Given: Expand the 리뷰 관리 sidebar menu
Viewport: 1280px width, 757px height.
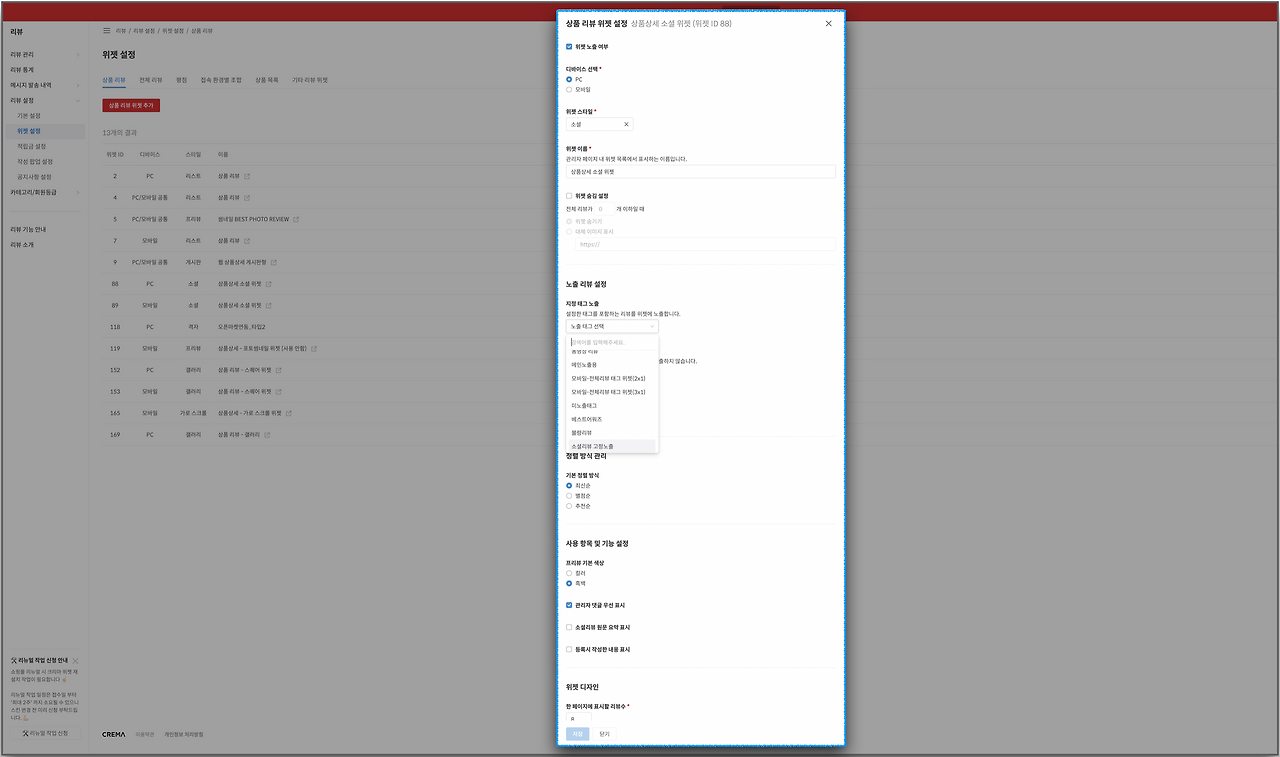Looking at the screenshot, I should [x=44, y=55].
